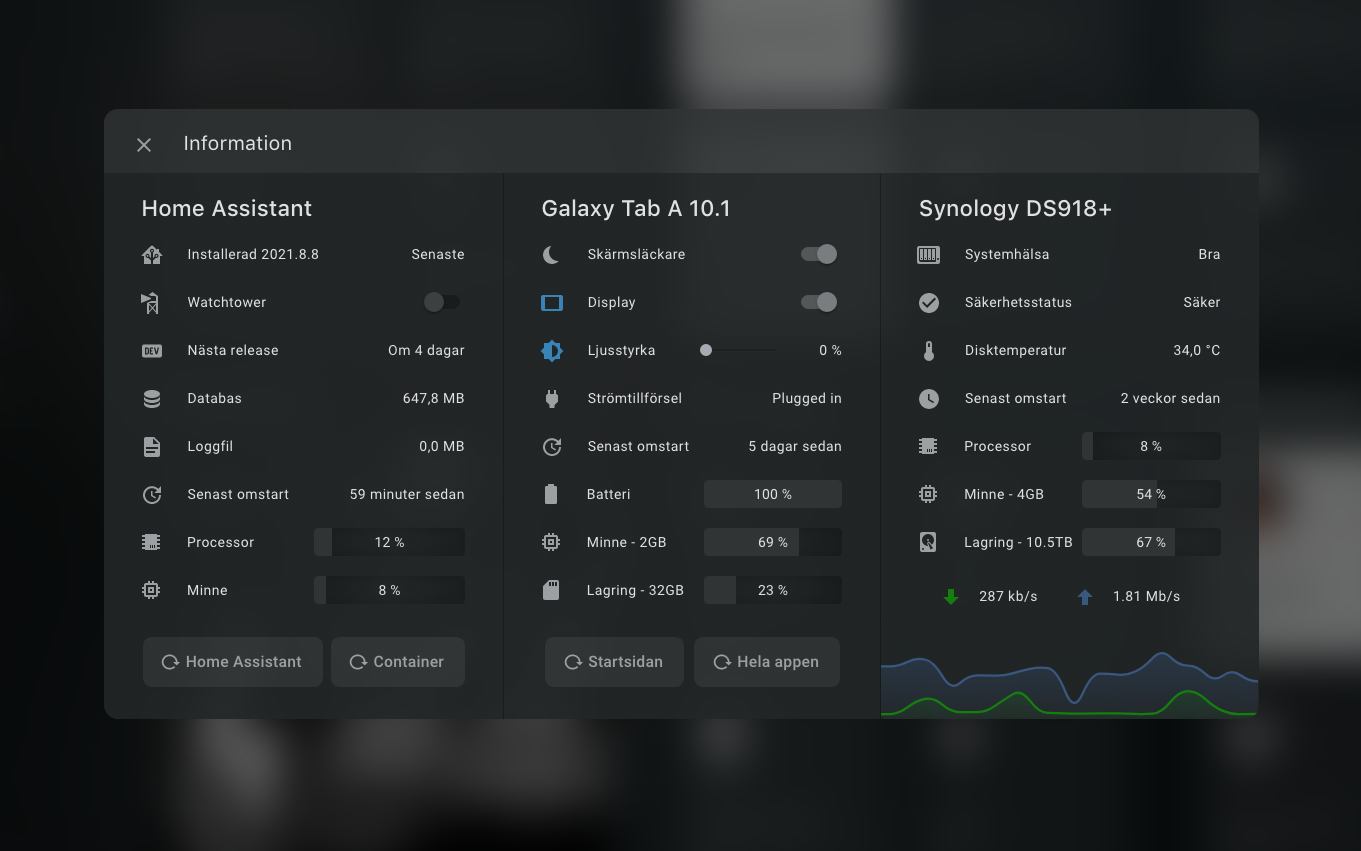
Task: Click the hard disk icon by Lagring - 10.5TB
Action: click(929, 543)
